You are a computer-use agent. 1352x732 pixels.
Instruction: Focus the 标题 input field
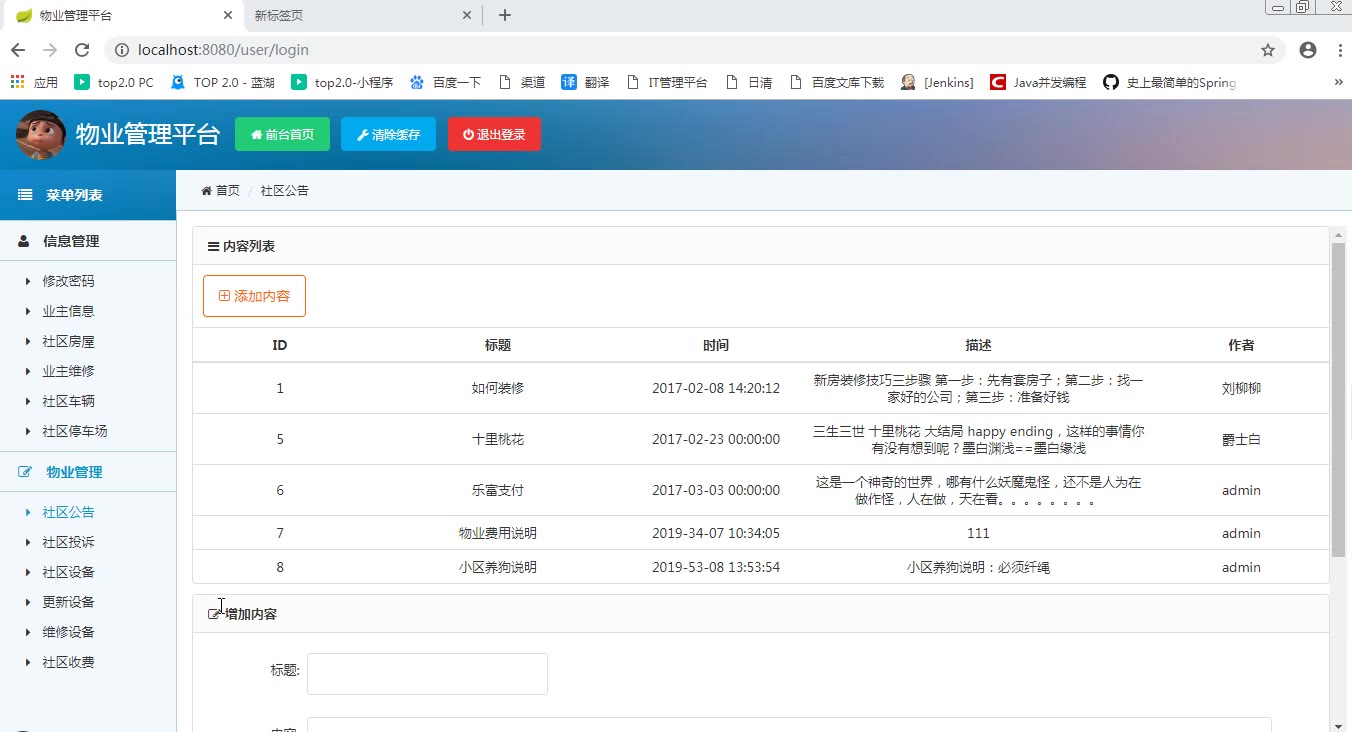coord(427,673)
